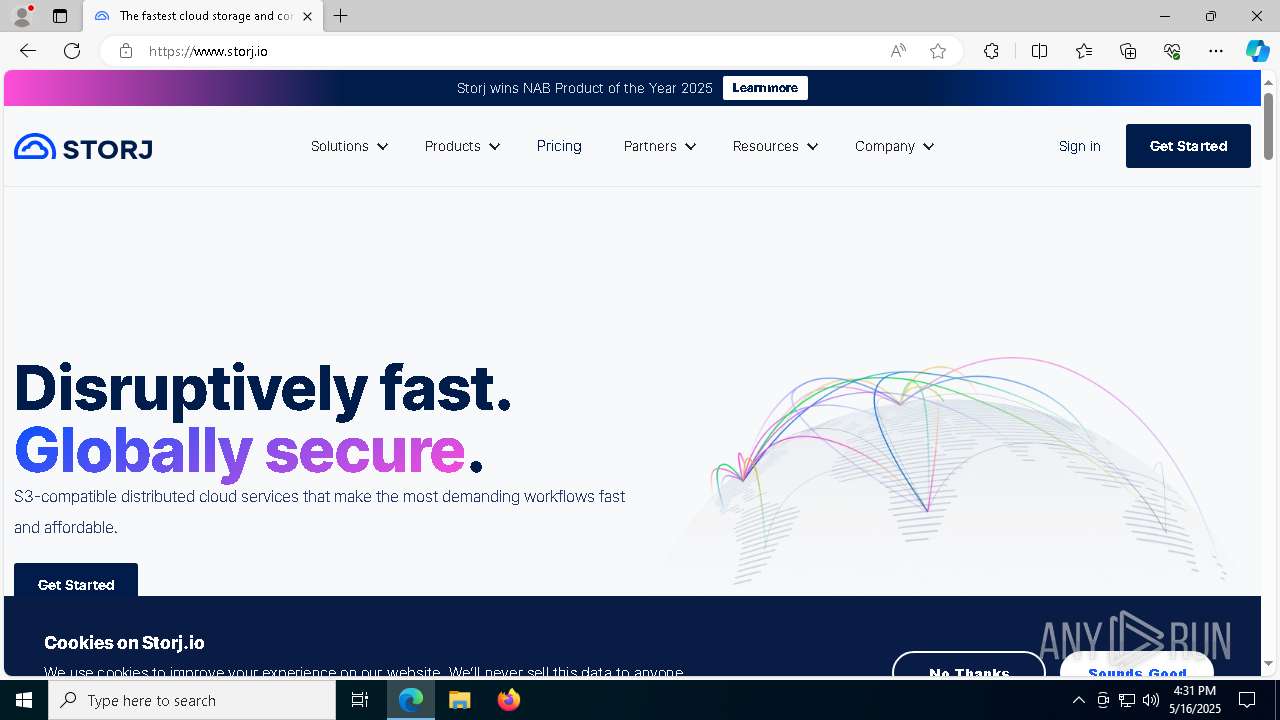Open the taskbar clock and date
The height and width of the screenshot is (720, 1280).
[x=1195, y=700]
